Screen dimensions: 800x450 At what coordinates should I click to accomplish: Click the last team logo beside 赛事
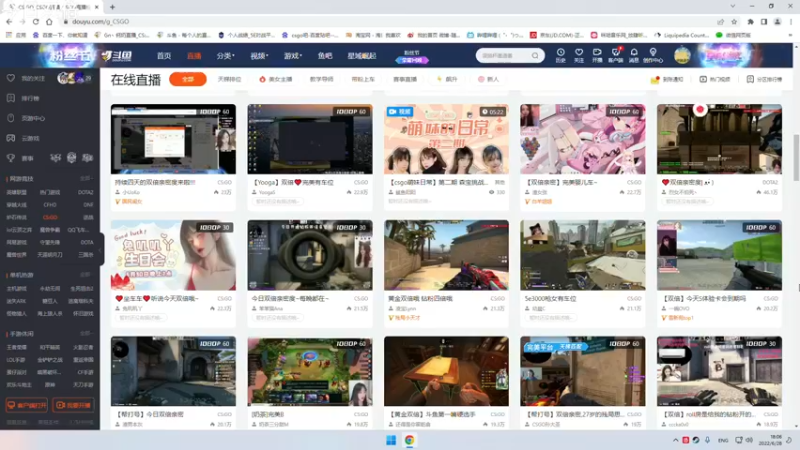tap(88, 158)
